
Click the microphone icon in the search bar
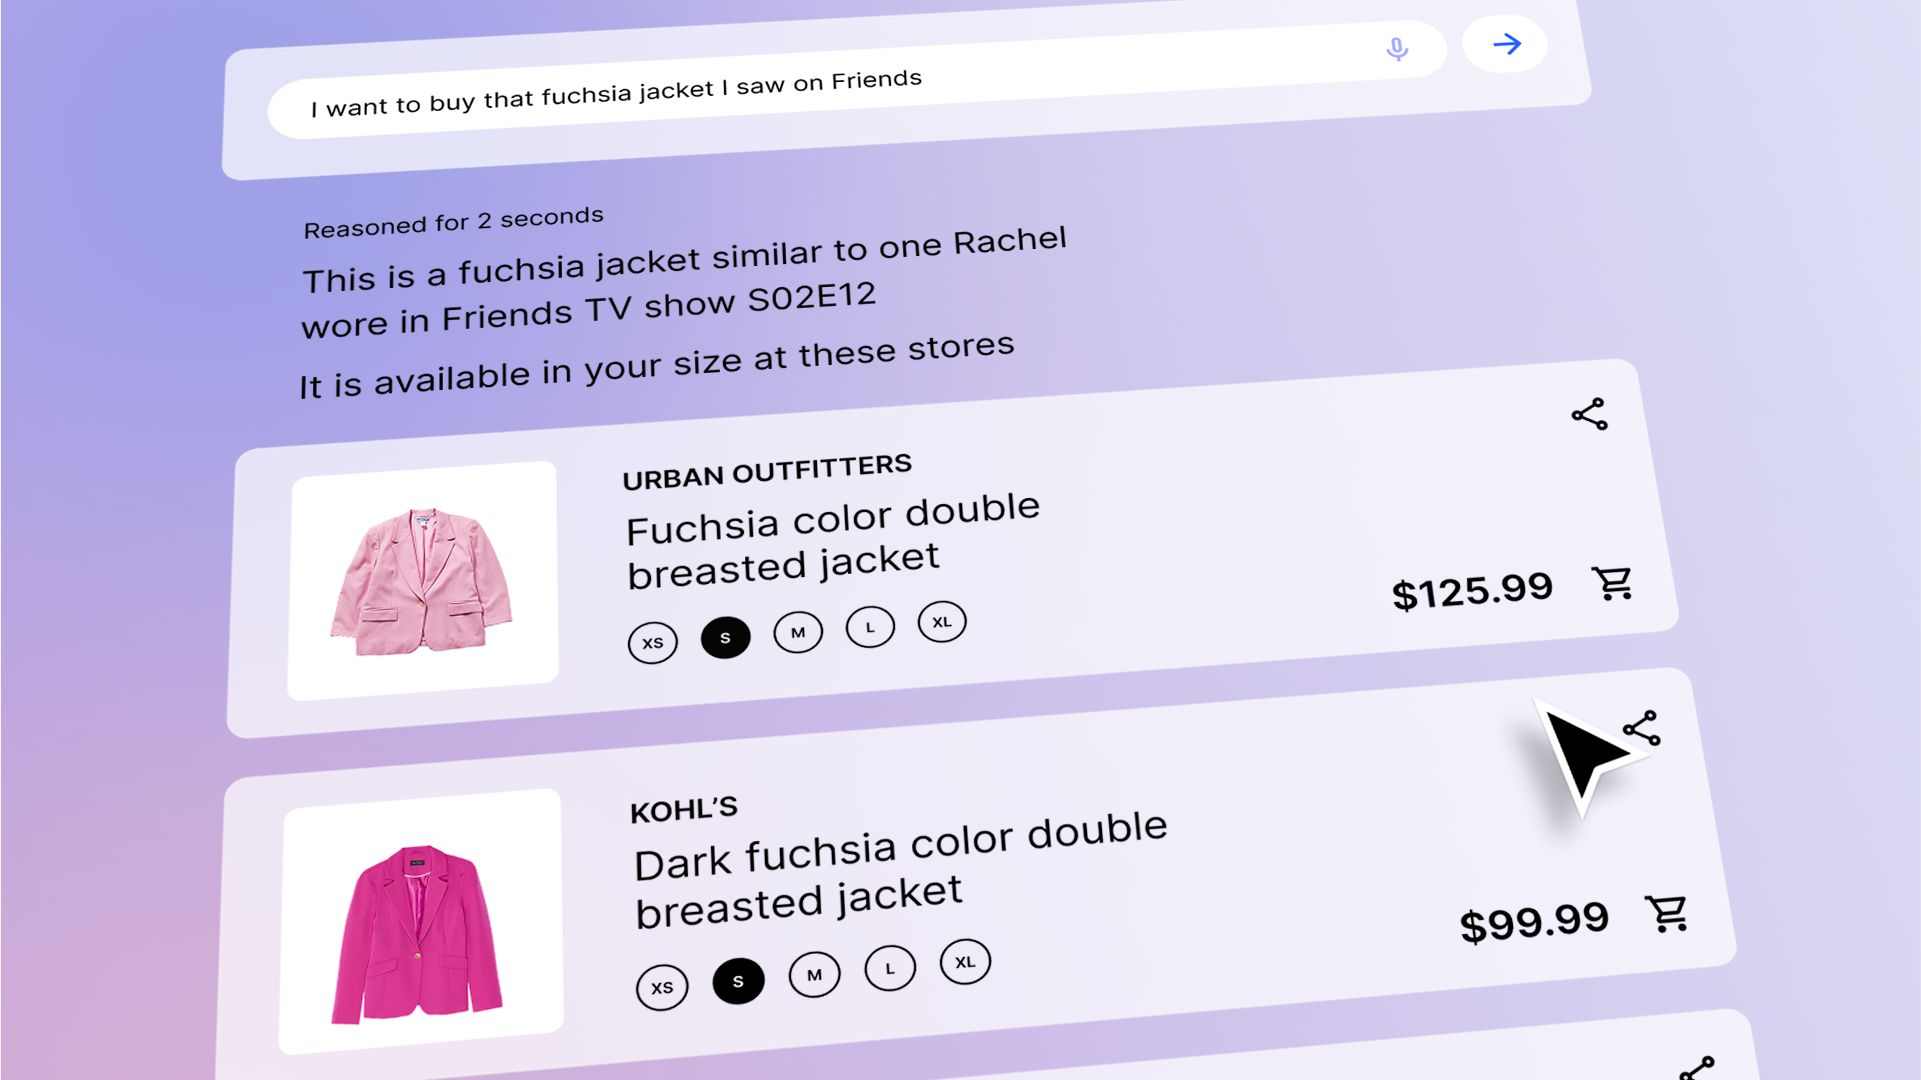coord(1397,48)
